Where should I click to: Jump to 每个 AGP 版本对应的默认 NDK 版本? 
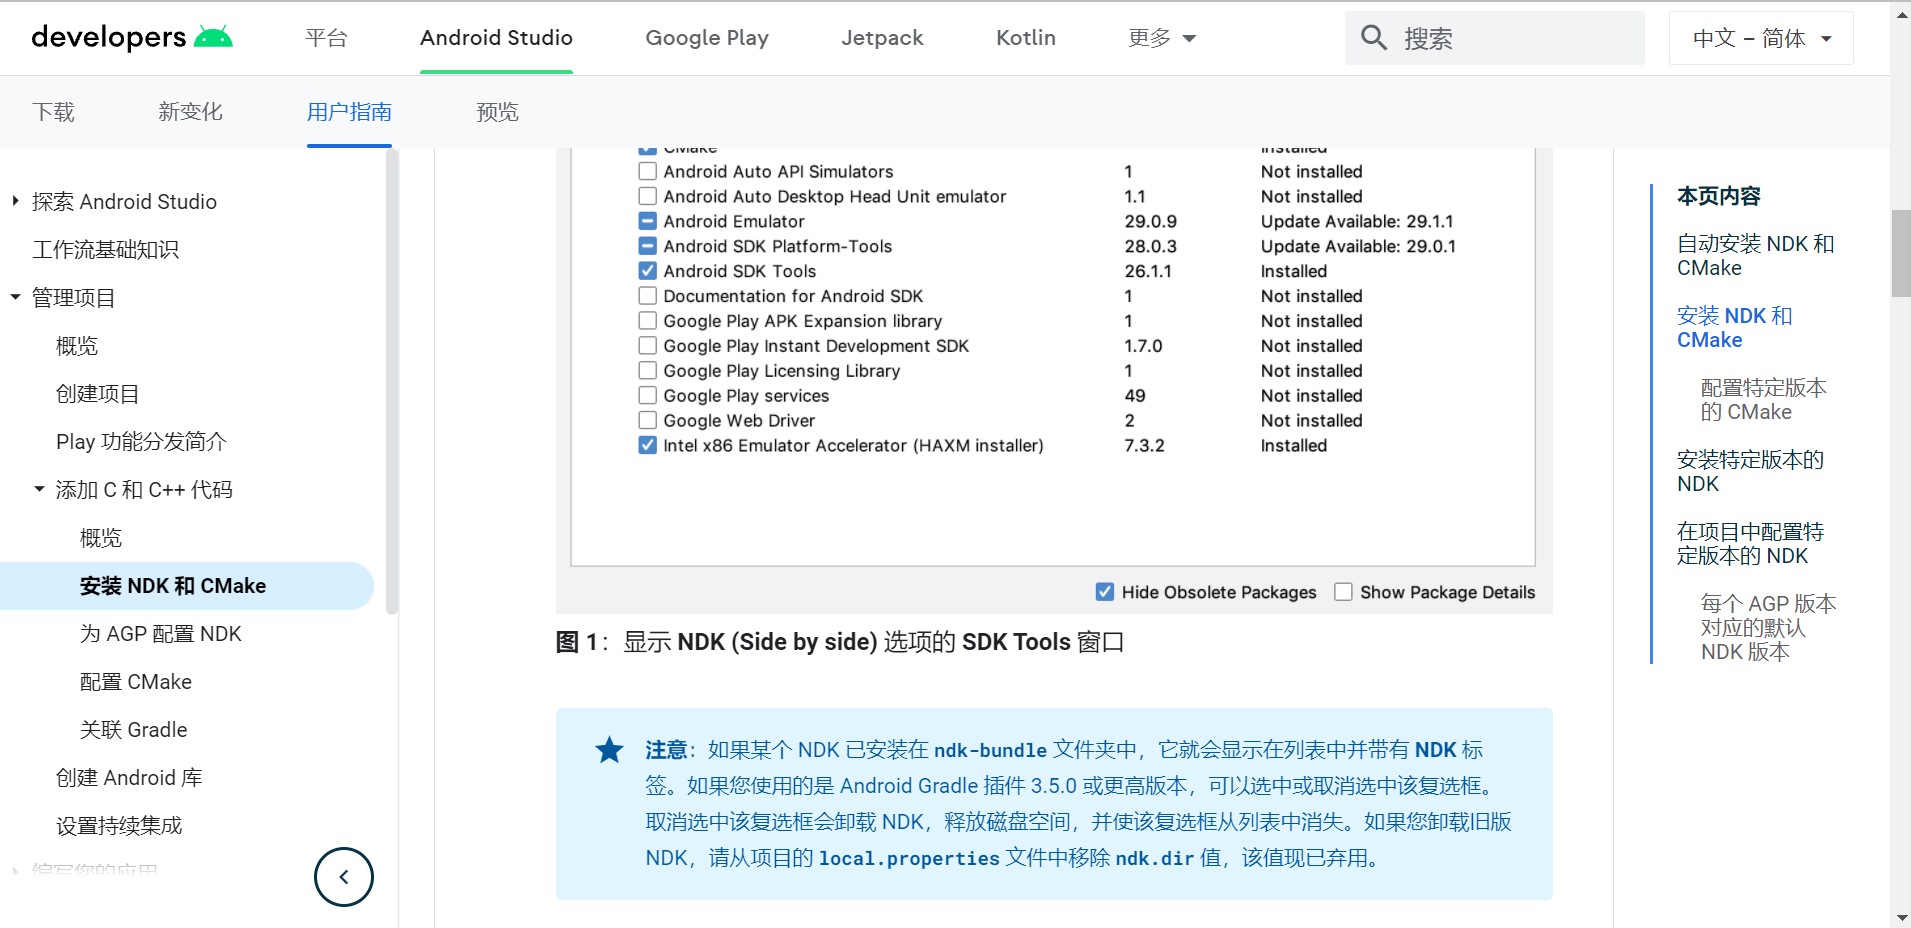[1768, 628]
